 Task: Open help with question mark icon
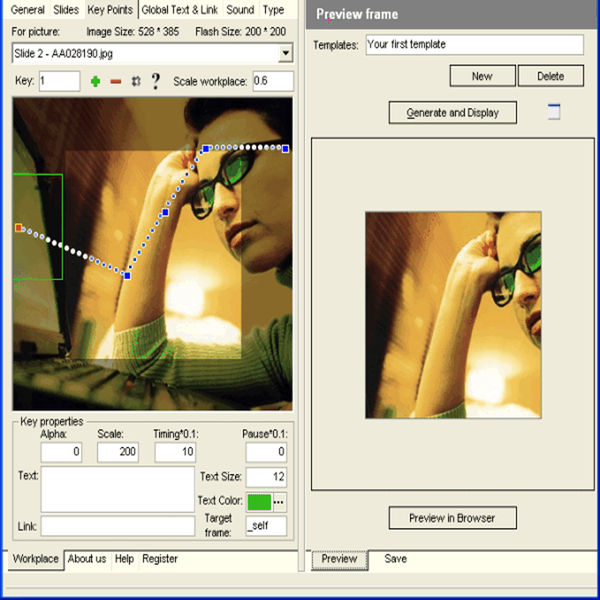point(155,81)
